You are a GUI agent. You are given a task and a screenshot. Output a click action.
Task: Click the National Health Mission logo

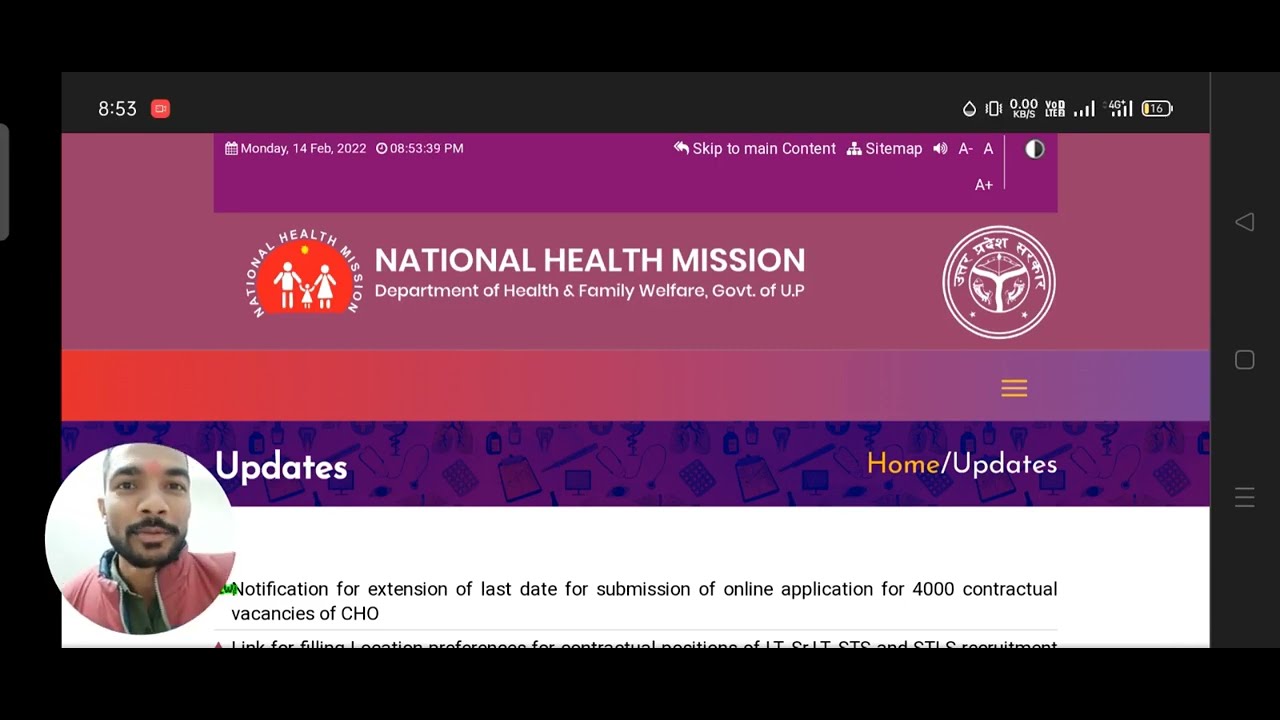tap(305, 273)
